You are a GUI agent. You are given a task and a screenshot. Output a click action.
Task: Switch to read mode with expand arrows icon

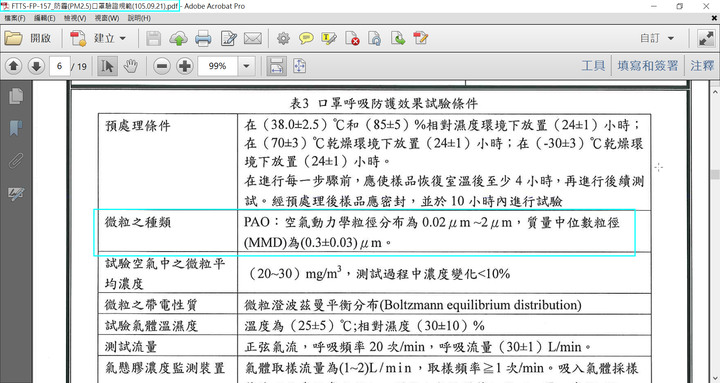point(706,38)
